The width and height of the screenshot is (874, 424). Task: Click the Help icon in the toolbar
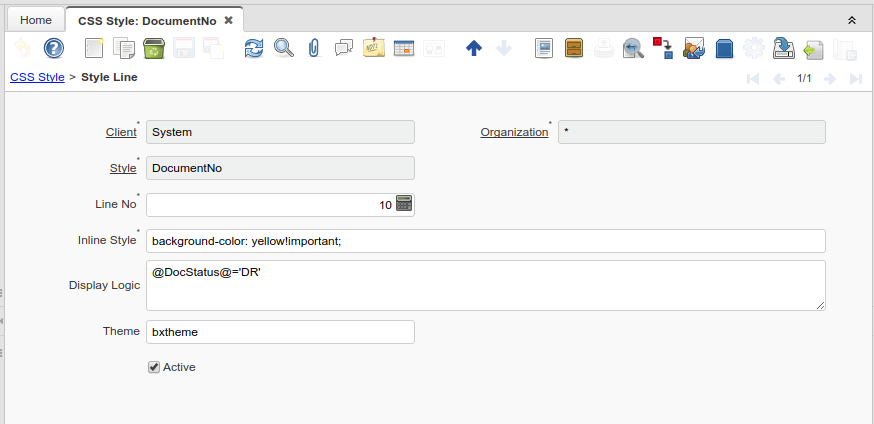[54, 48]
